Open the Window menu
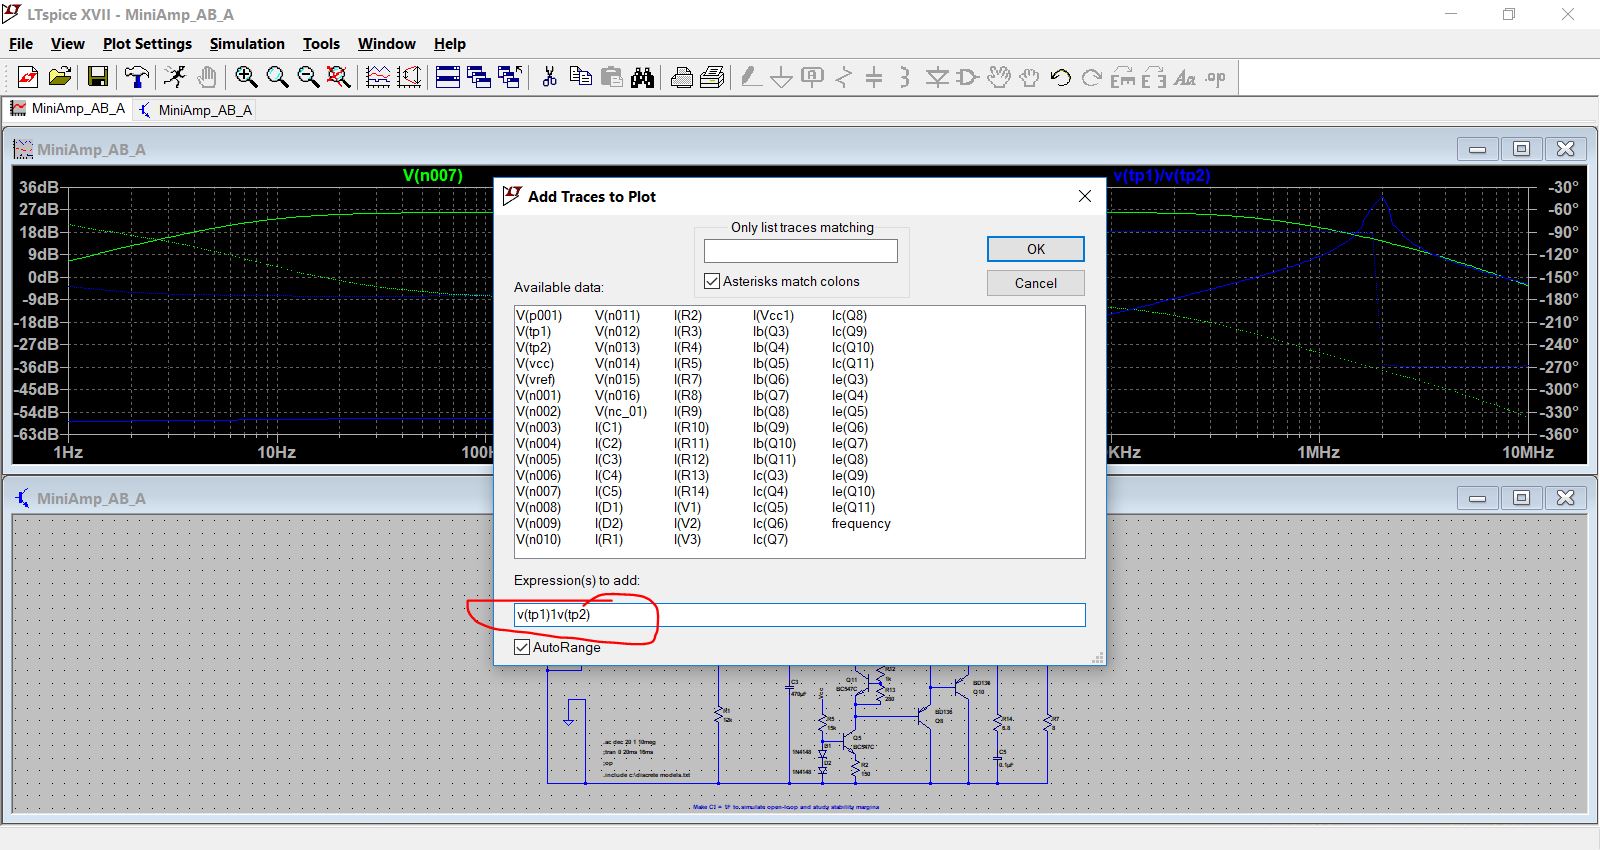 [387, 44]
